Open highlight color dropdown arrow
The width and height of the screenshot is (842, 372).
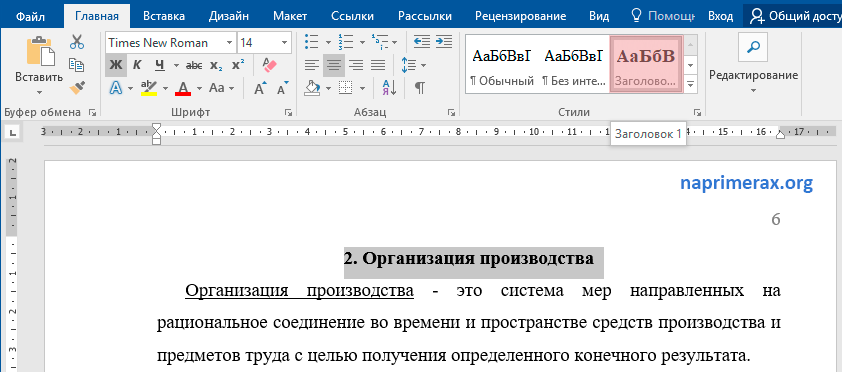[x=165, y=88]
